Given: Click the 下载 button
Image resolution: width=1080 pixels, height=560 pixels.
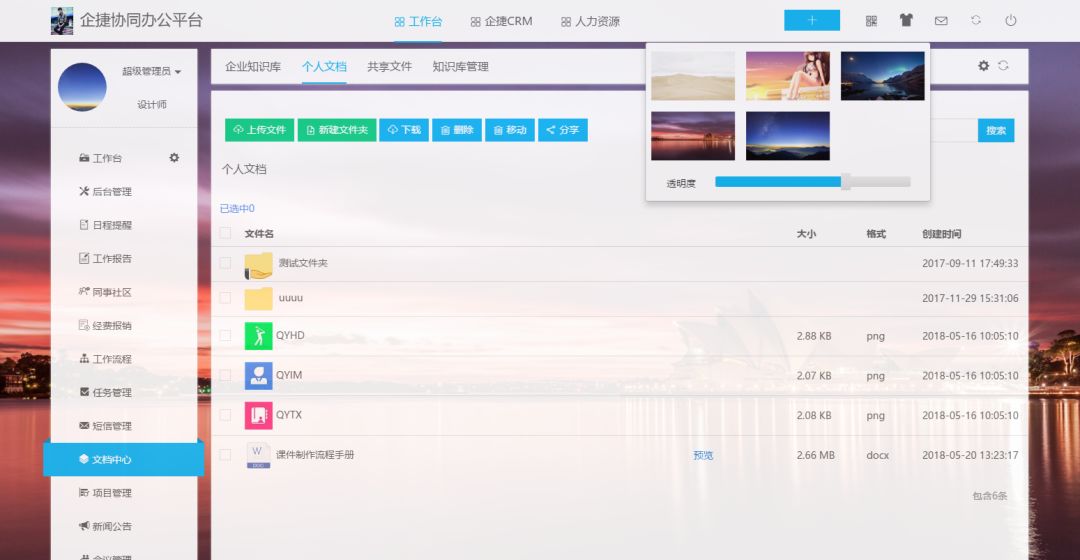Looking at the screenshot, I should pos(404,130).
